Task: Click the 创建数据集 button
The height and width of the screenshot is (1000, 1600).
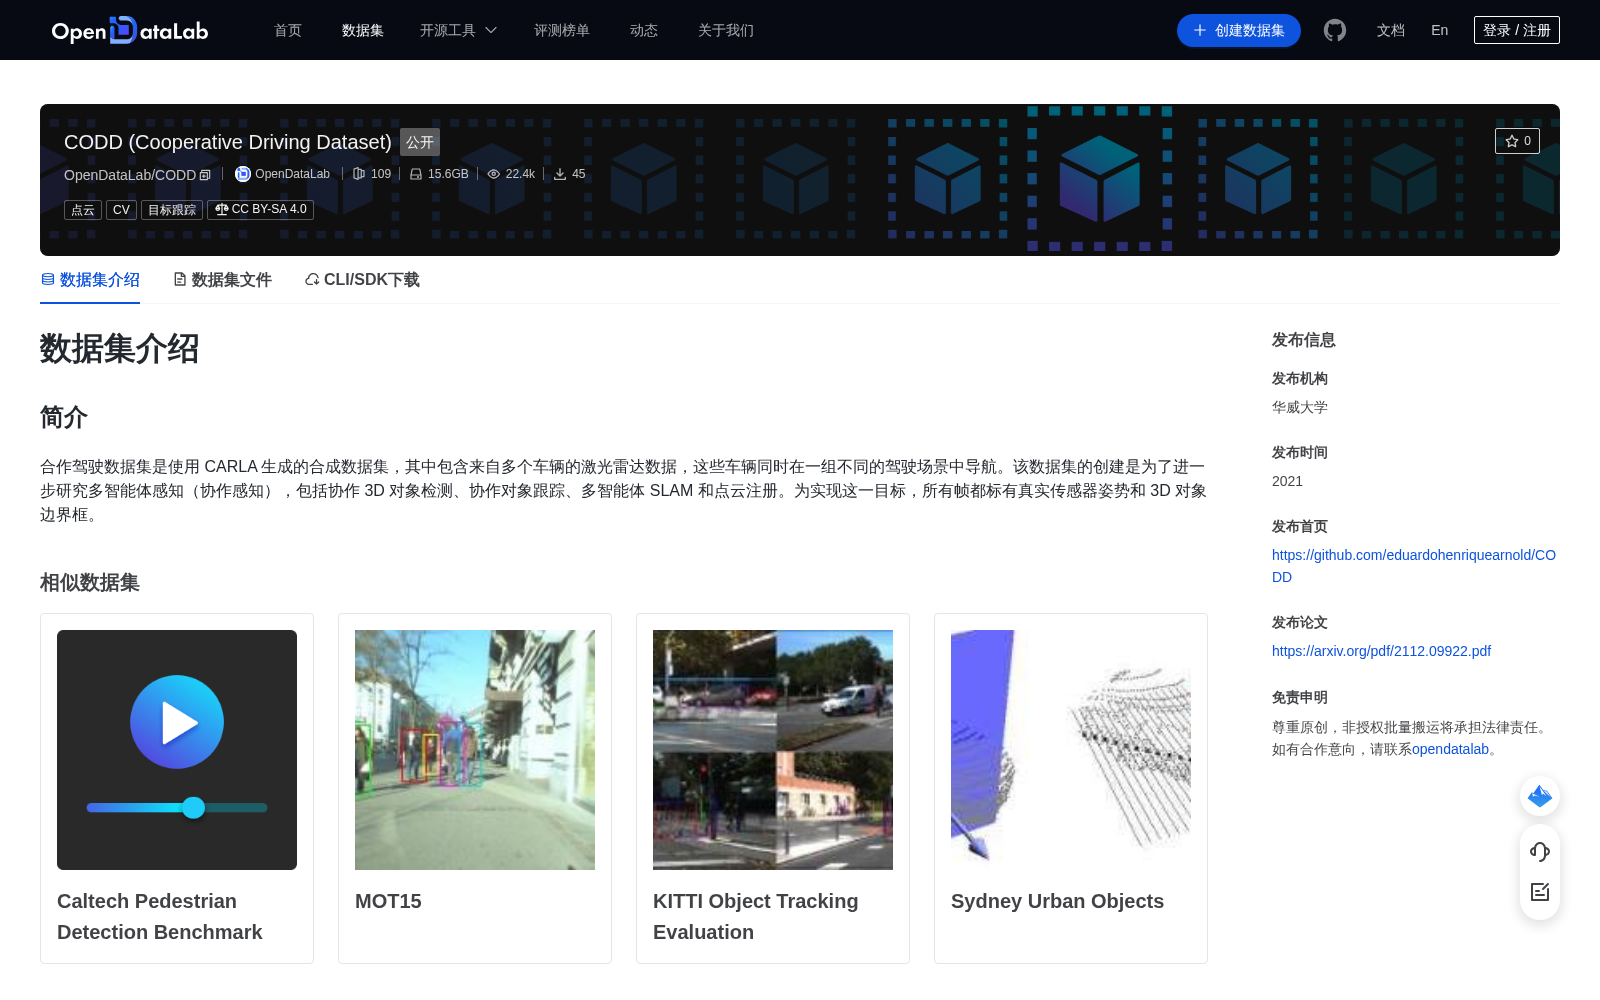Action: click(1239, 31)
